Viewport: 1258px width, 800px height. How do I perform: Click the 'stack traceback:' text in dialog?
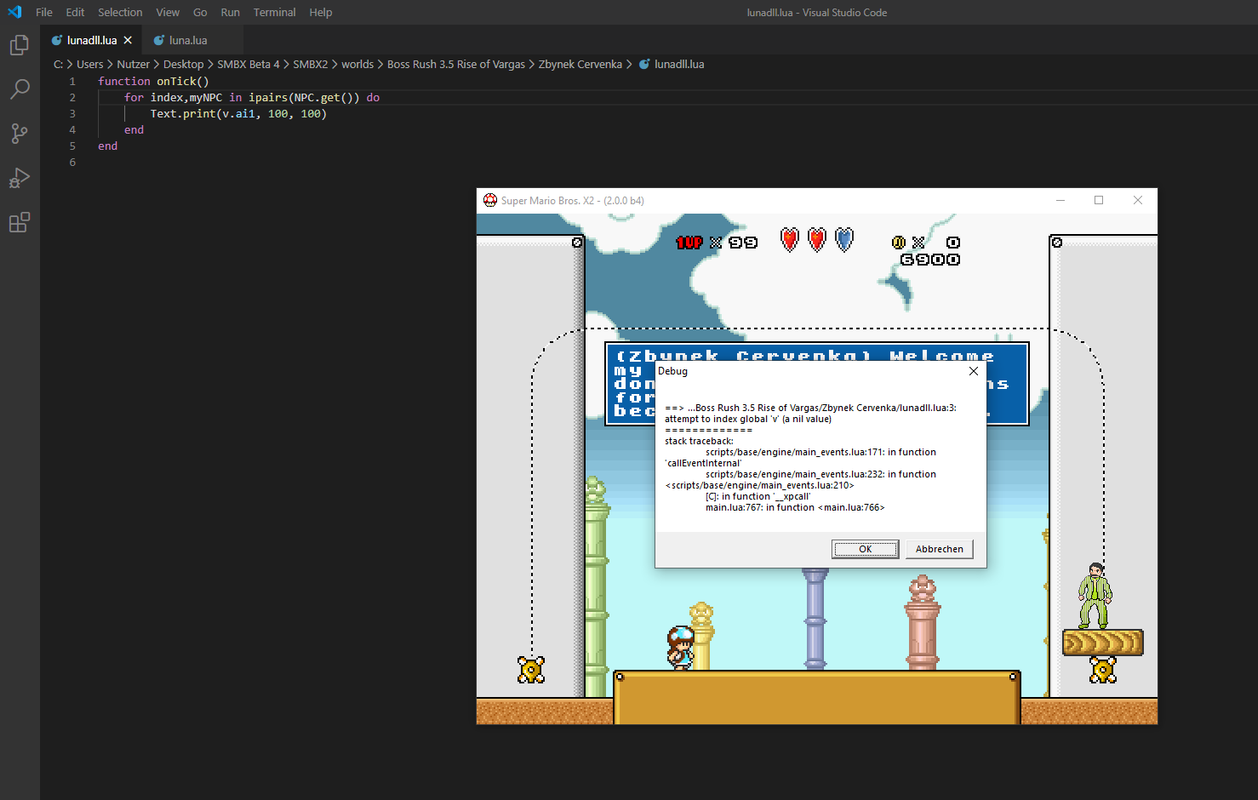pos(699,441)
